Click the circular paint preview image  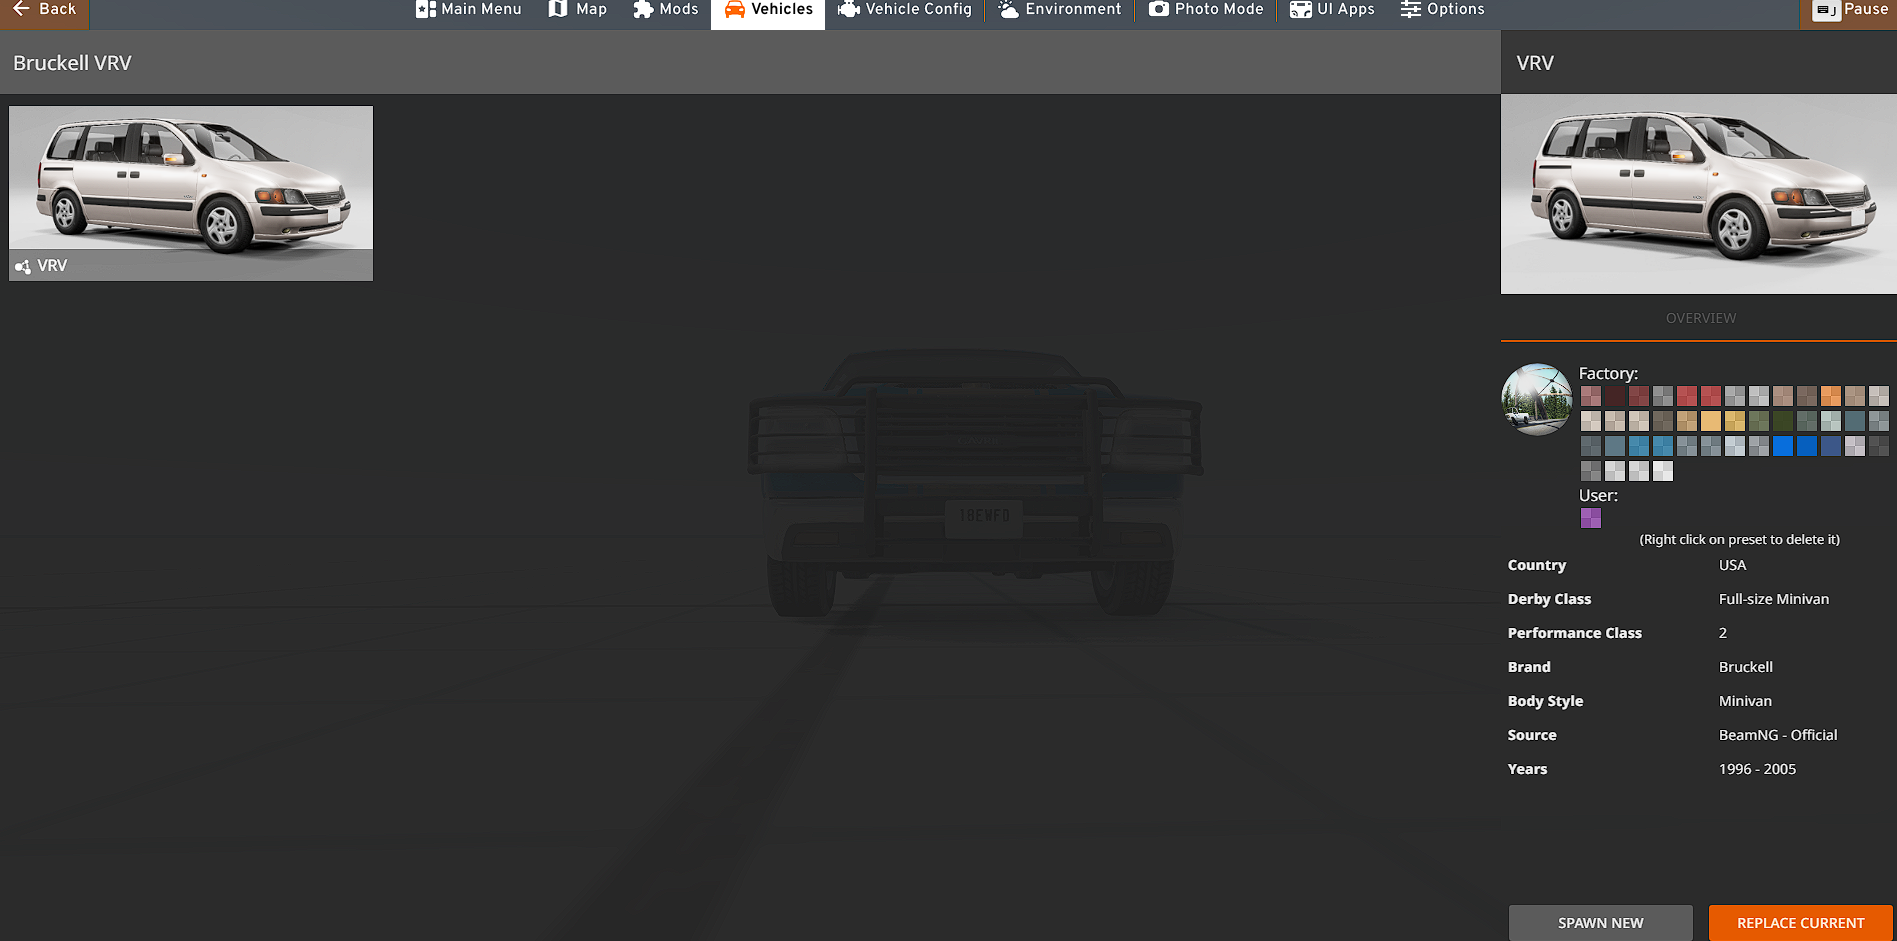pyautogui.click(x=1537, y=399)
